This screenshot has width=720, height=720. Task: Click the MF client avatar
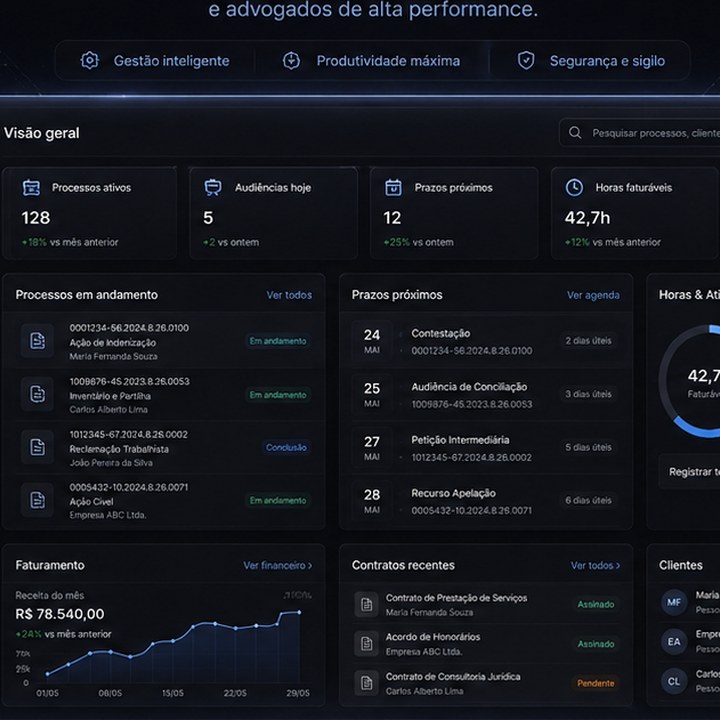[674, 602]
